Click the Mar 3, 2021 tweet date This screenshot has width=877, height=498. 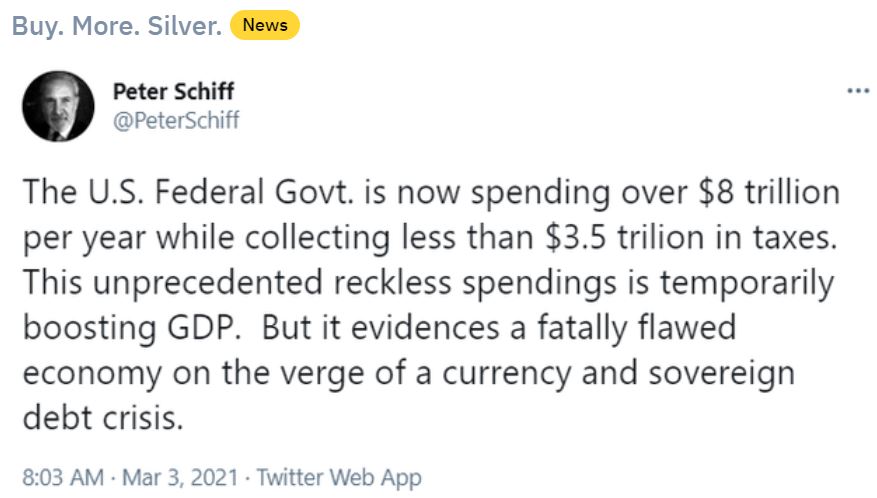[x=180, y=478]
